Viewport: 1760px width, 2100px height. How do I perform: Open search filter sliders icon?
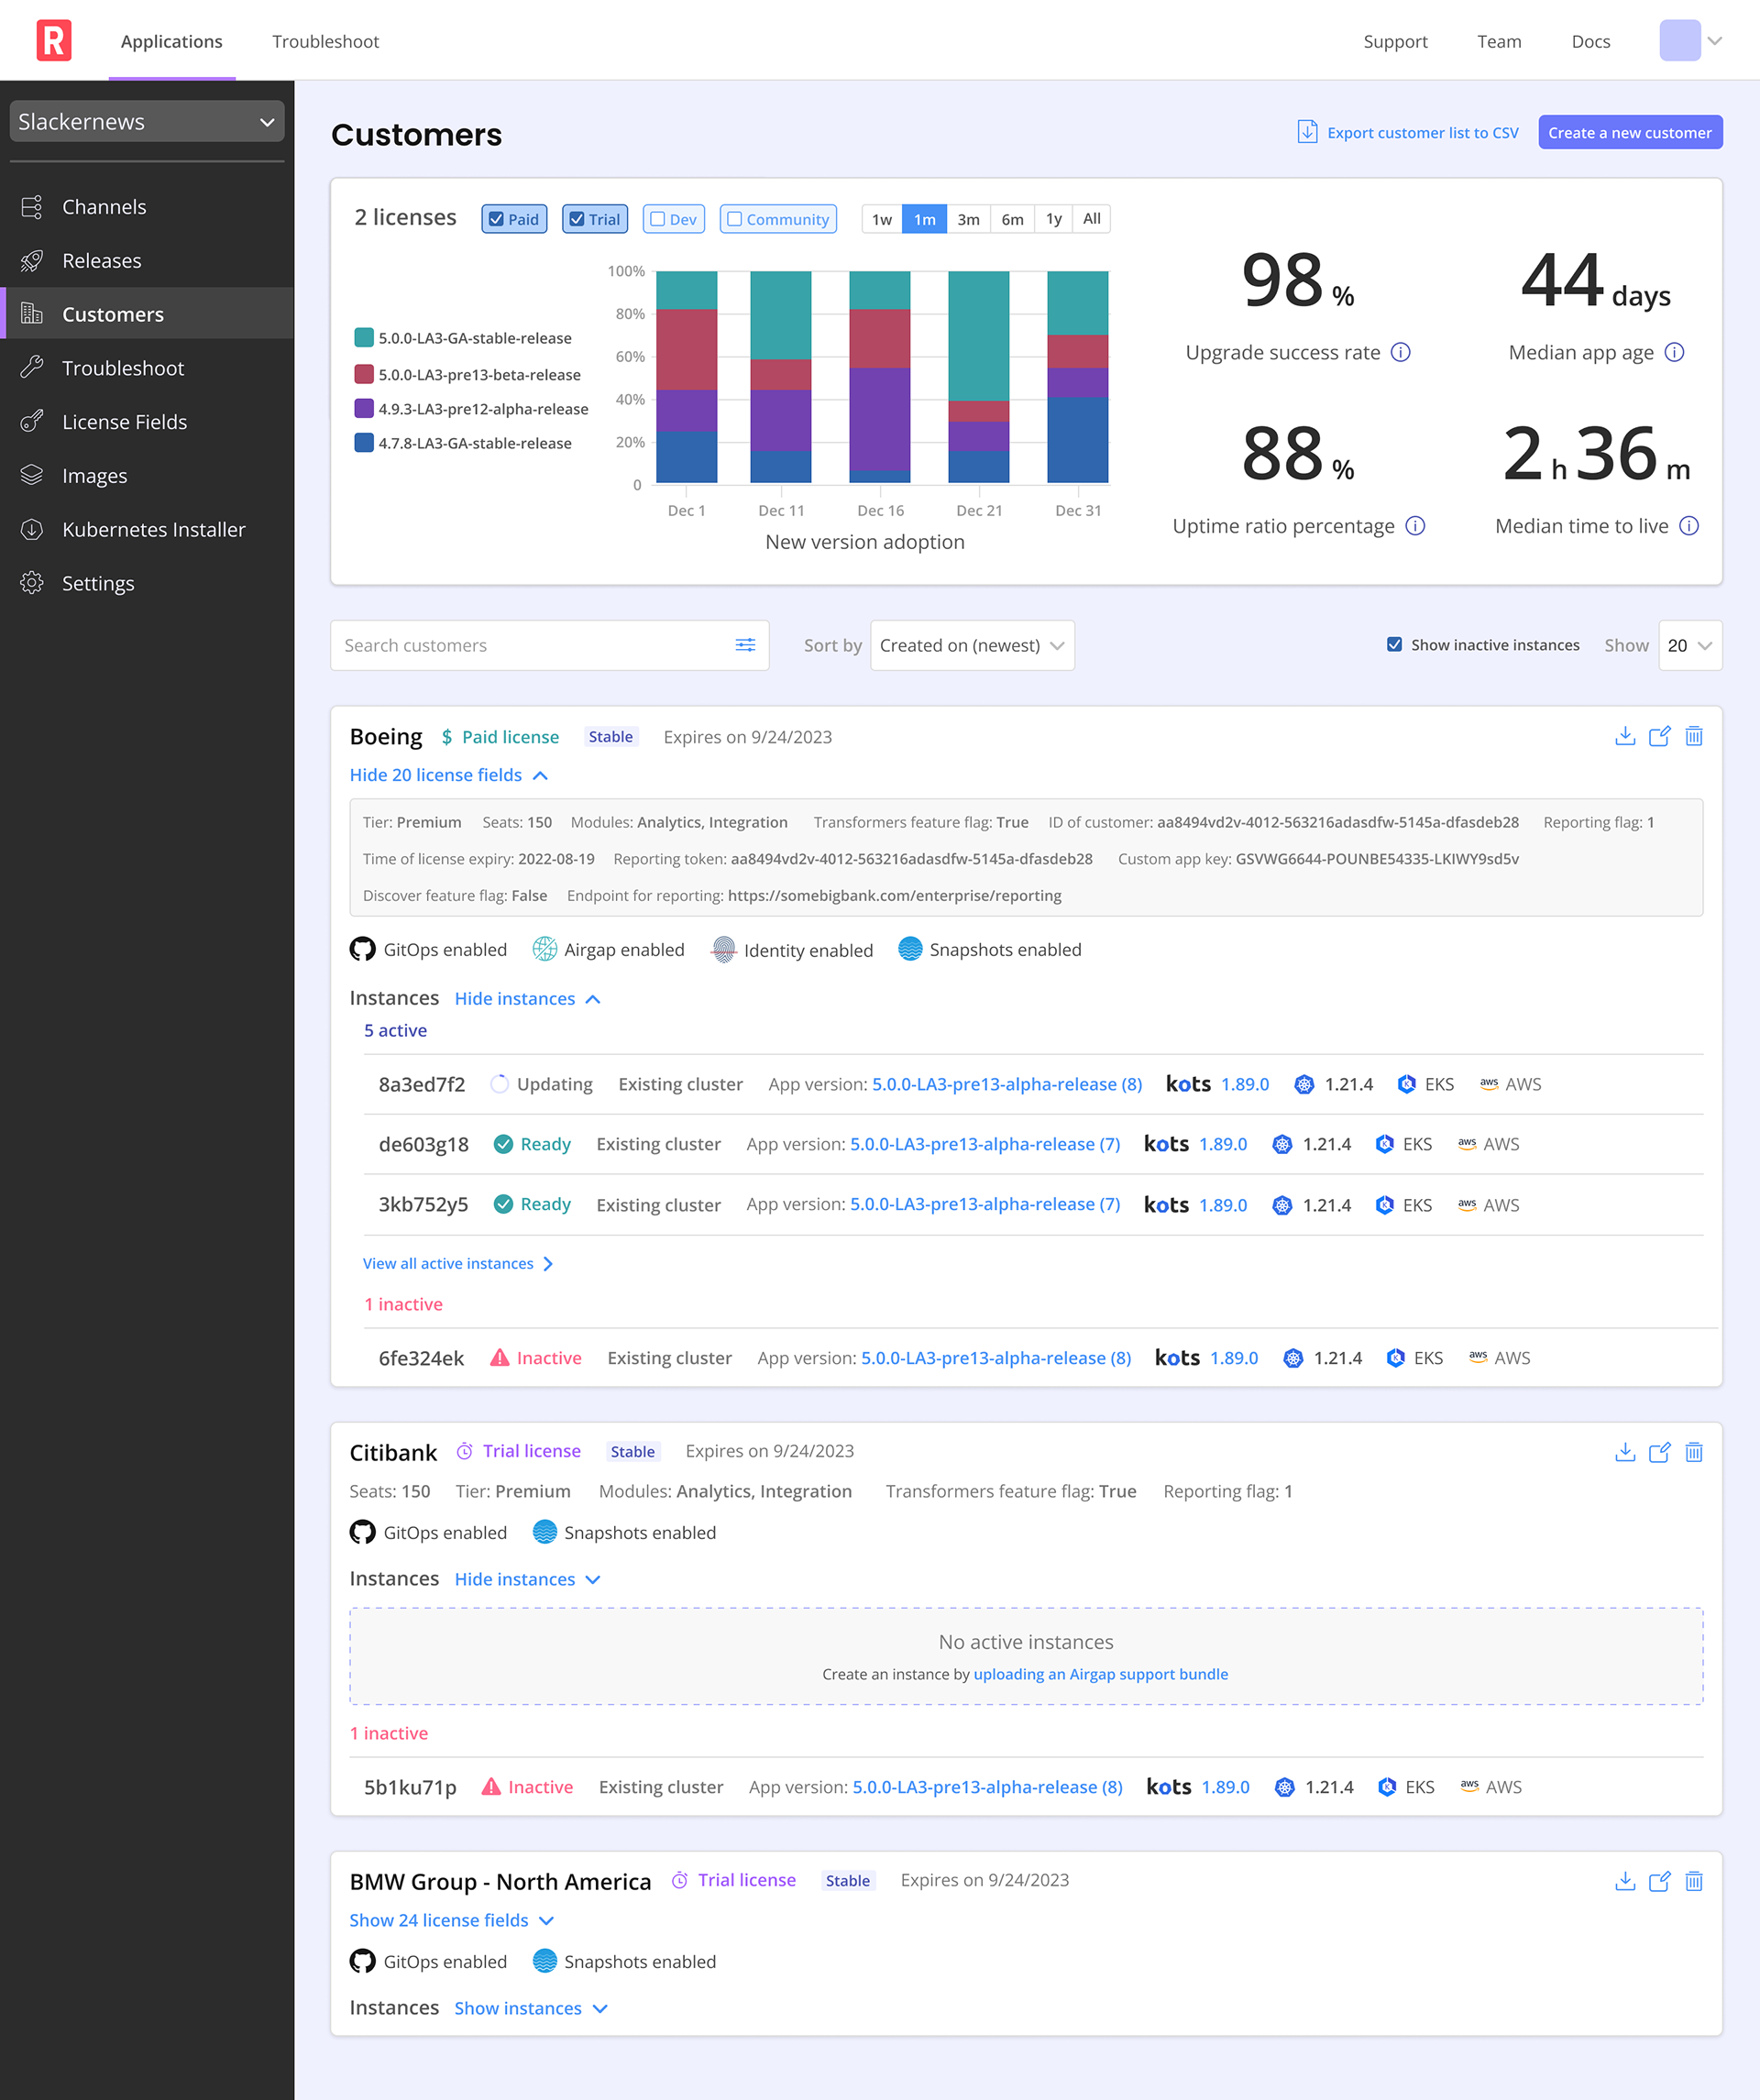click(x=745, y=645)
